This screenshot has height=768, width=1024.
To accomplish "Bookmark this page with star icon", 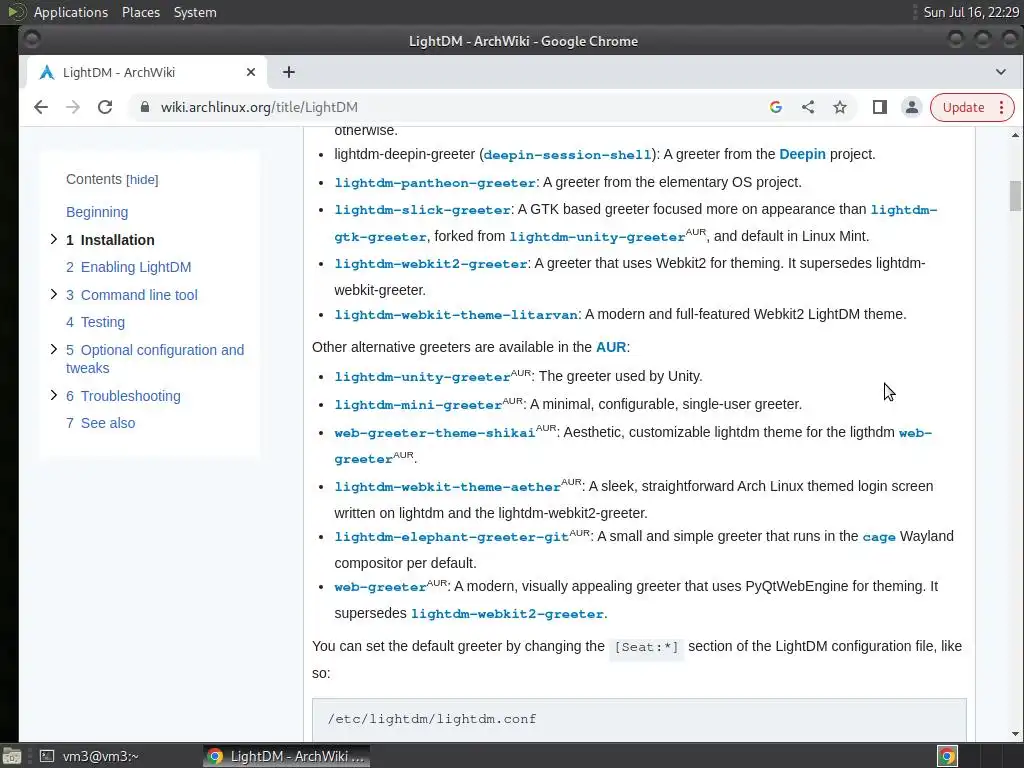I will click(x=840, y=107).
